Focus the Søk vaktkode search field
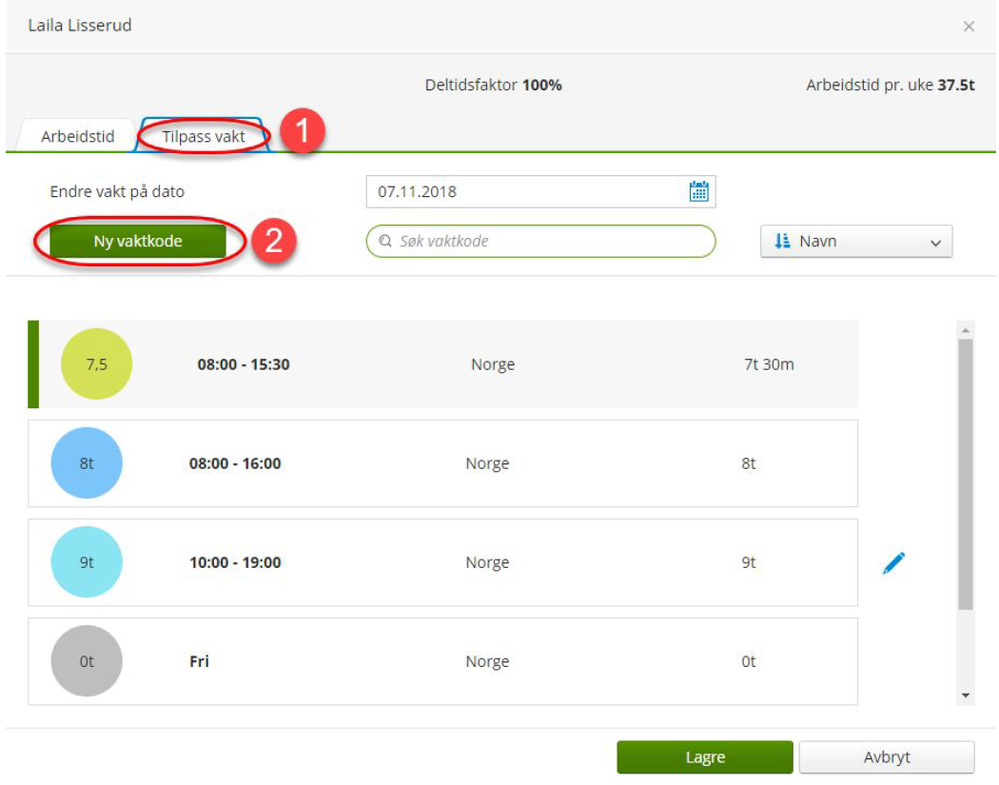This screenshot has width=999, height=785. click(540, 241)
